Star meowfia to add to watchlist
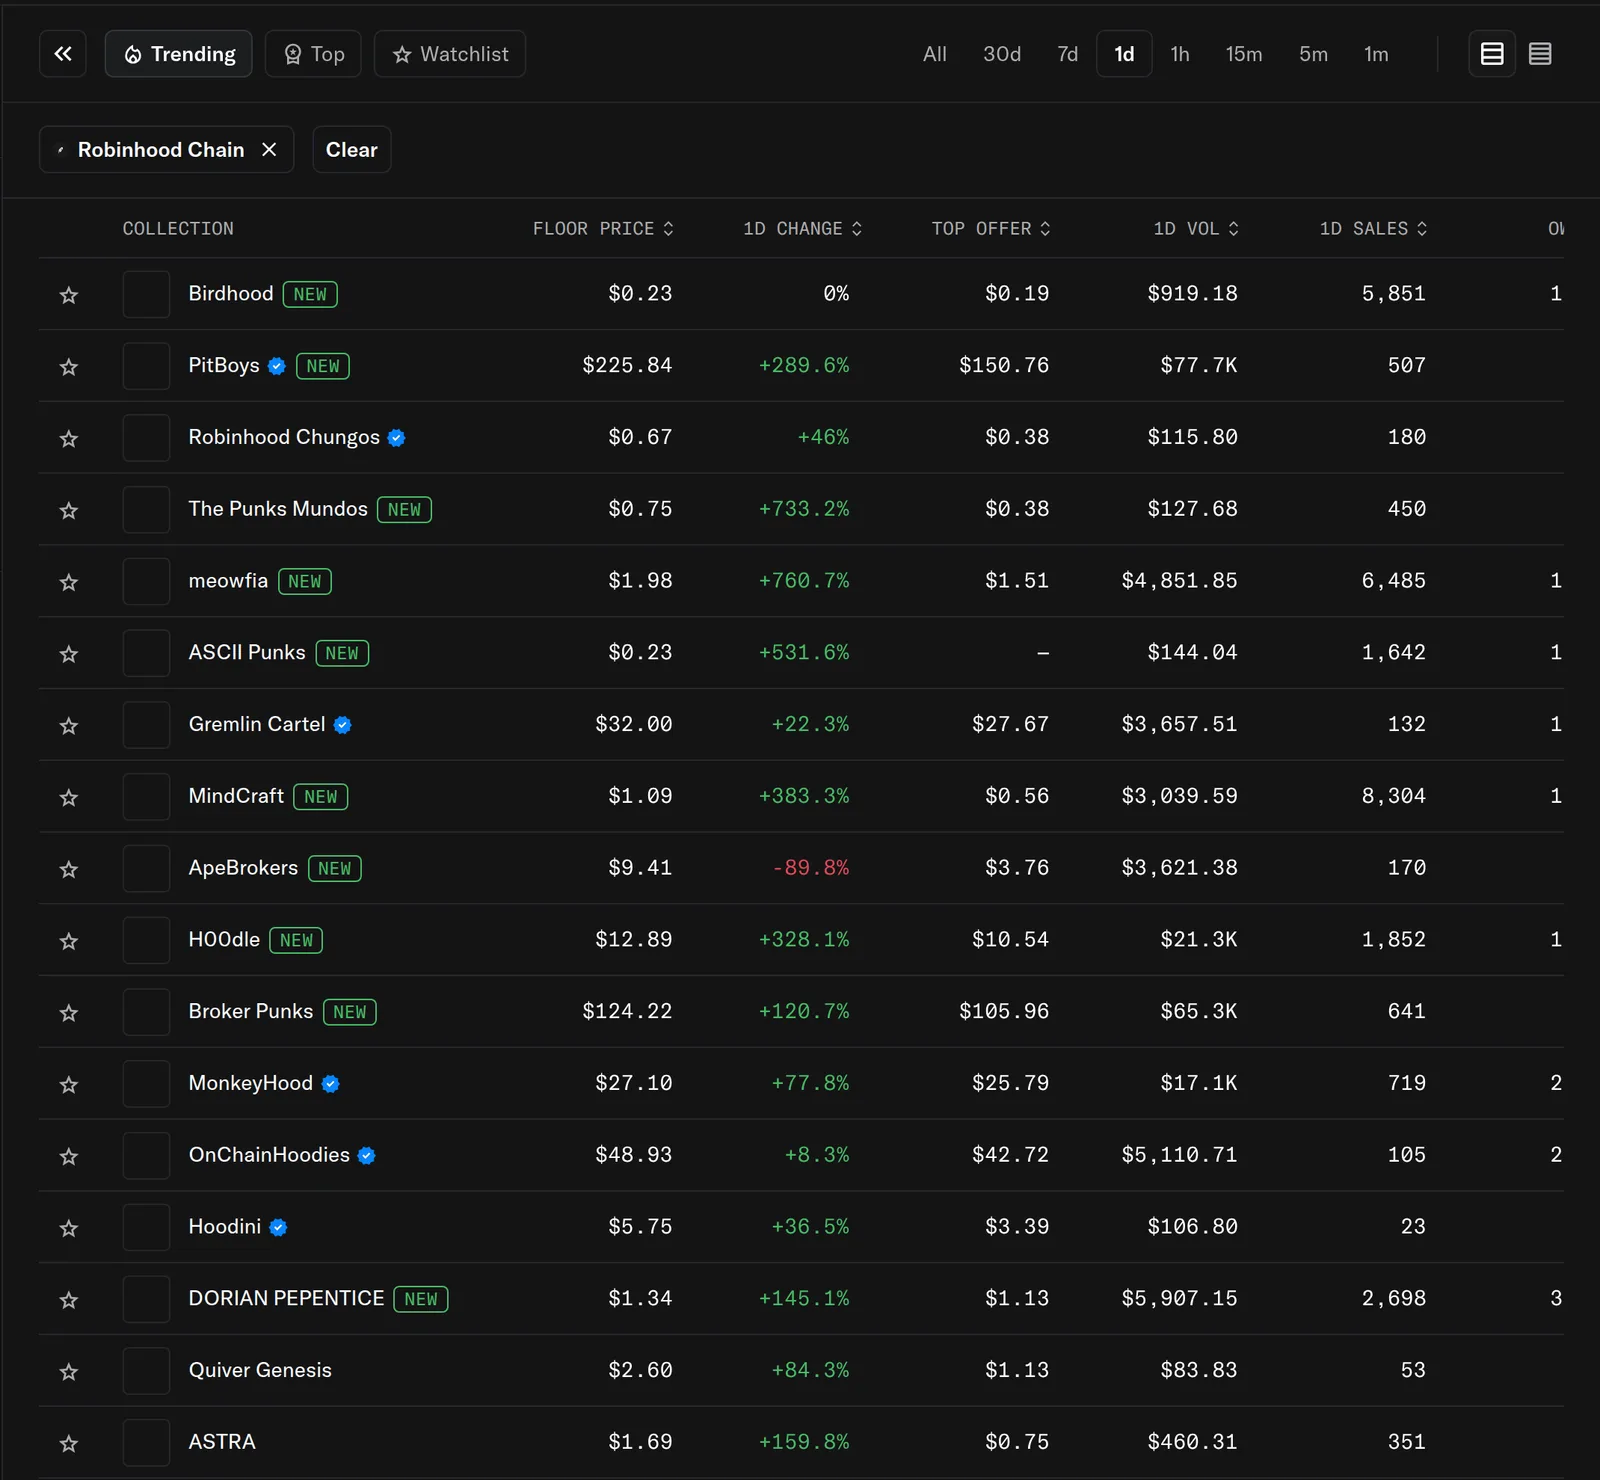This screenshot has height=1480, width=1600. click(69, 582)
